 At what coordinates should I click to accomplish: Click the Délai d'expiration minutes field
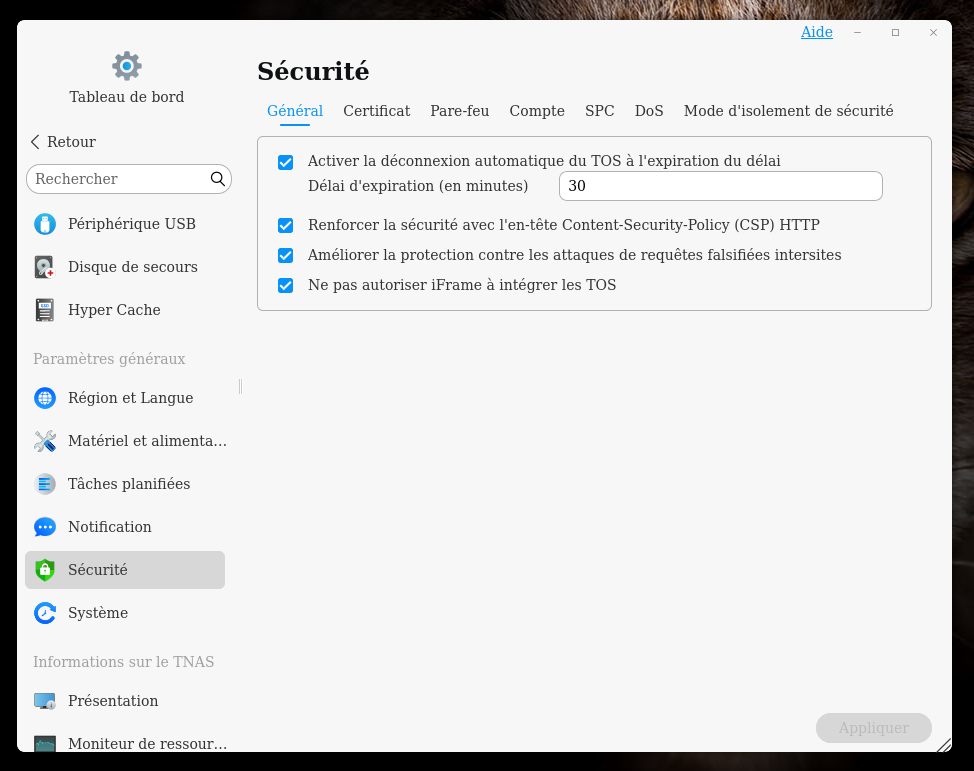720,186
